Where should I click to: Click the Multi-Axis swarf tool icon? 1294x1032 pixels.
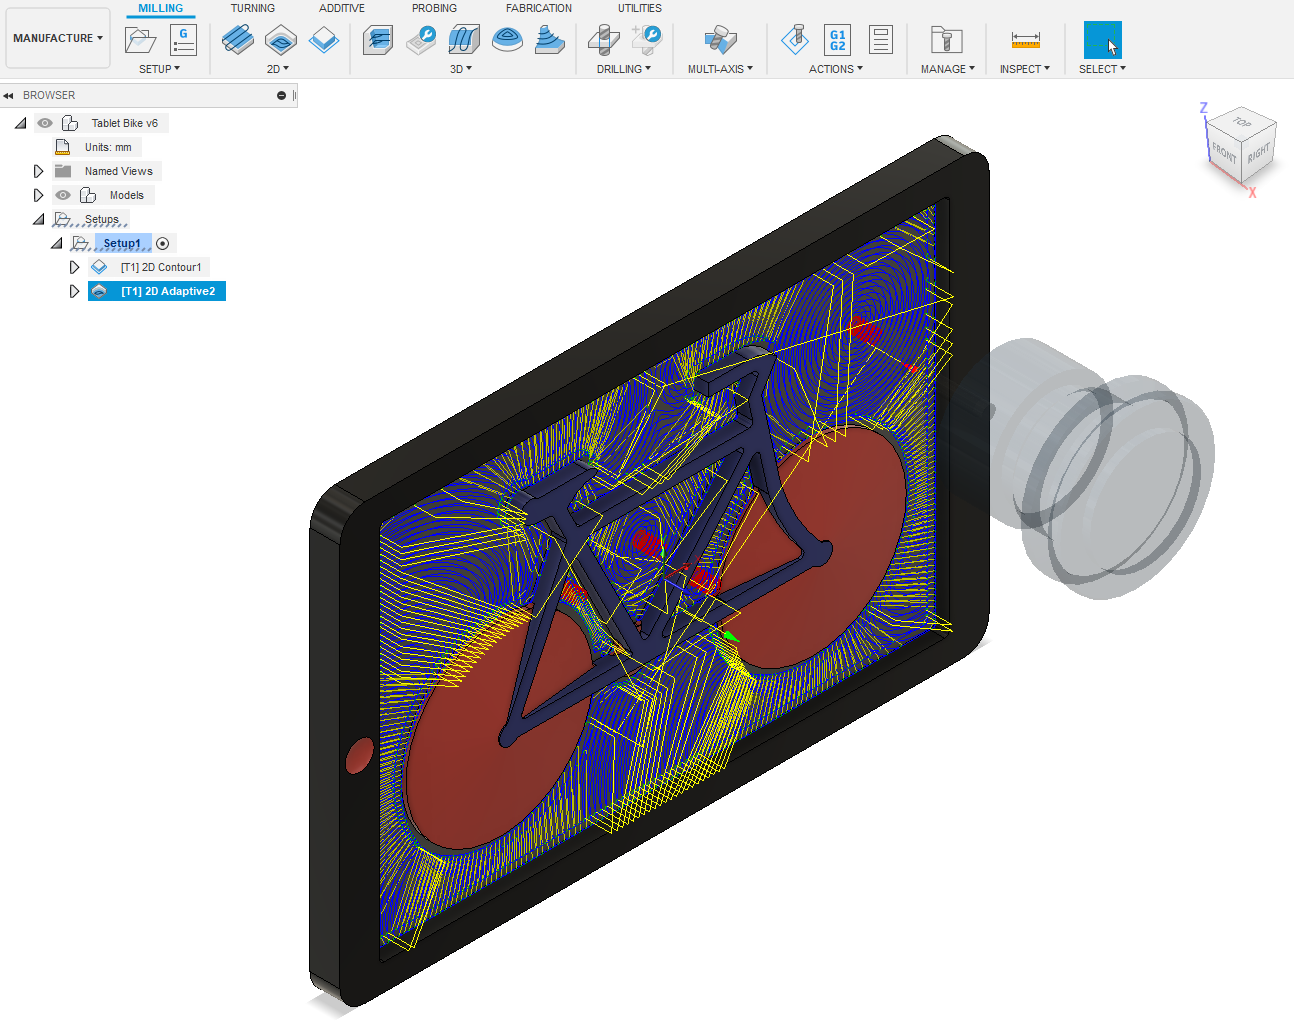tap(720, 40)
